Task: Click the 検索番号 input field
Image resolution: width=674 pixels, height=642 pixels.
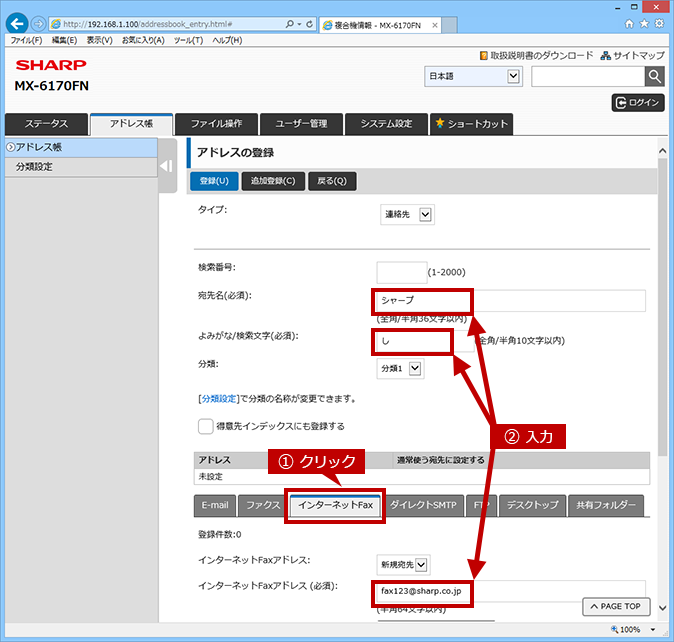Action: coord(401,272)
